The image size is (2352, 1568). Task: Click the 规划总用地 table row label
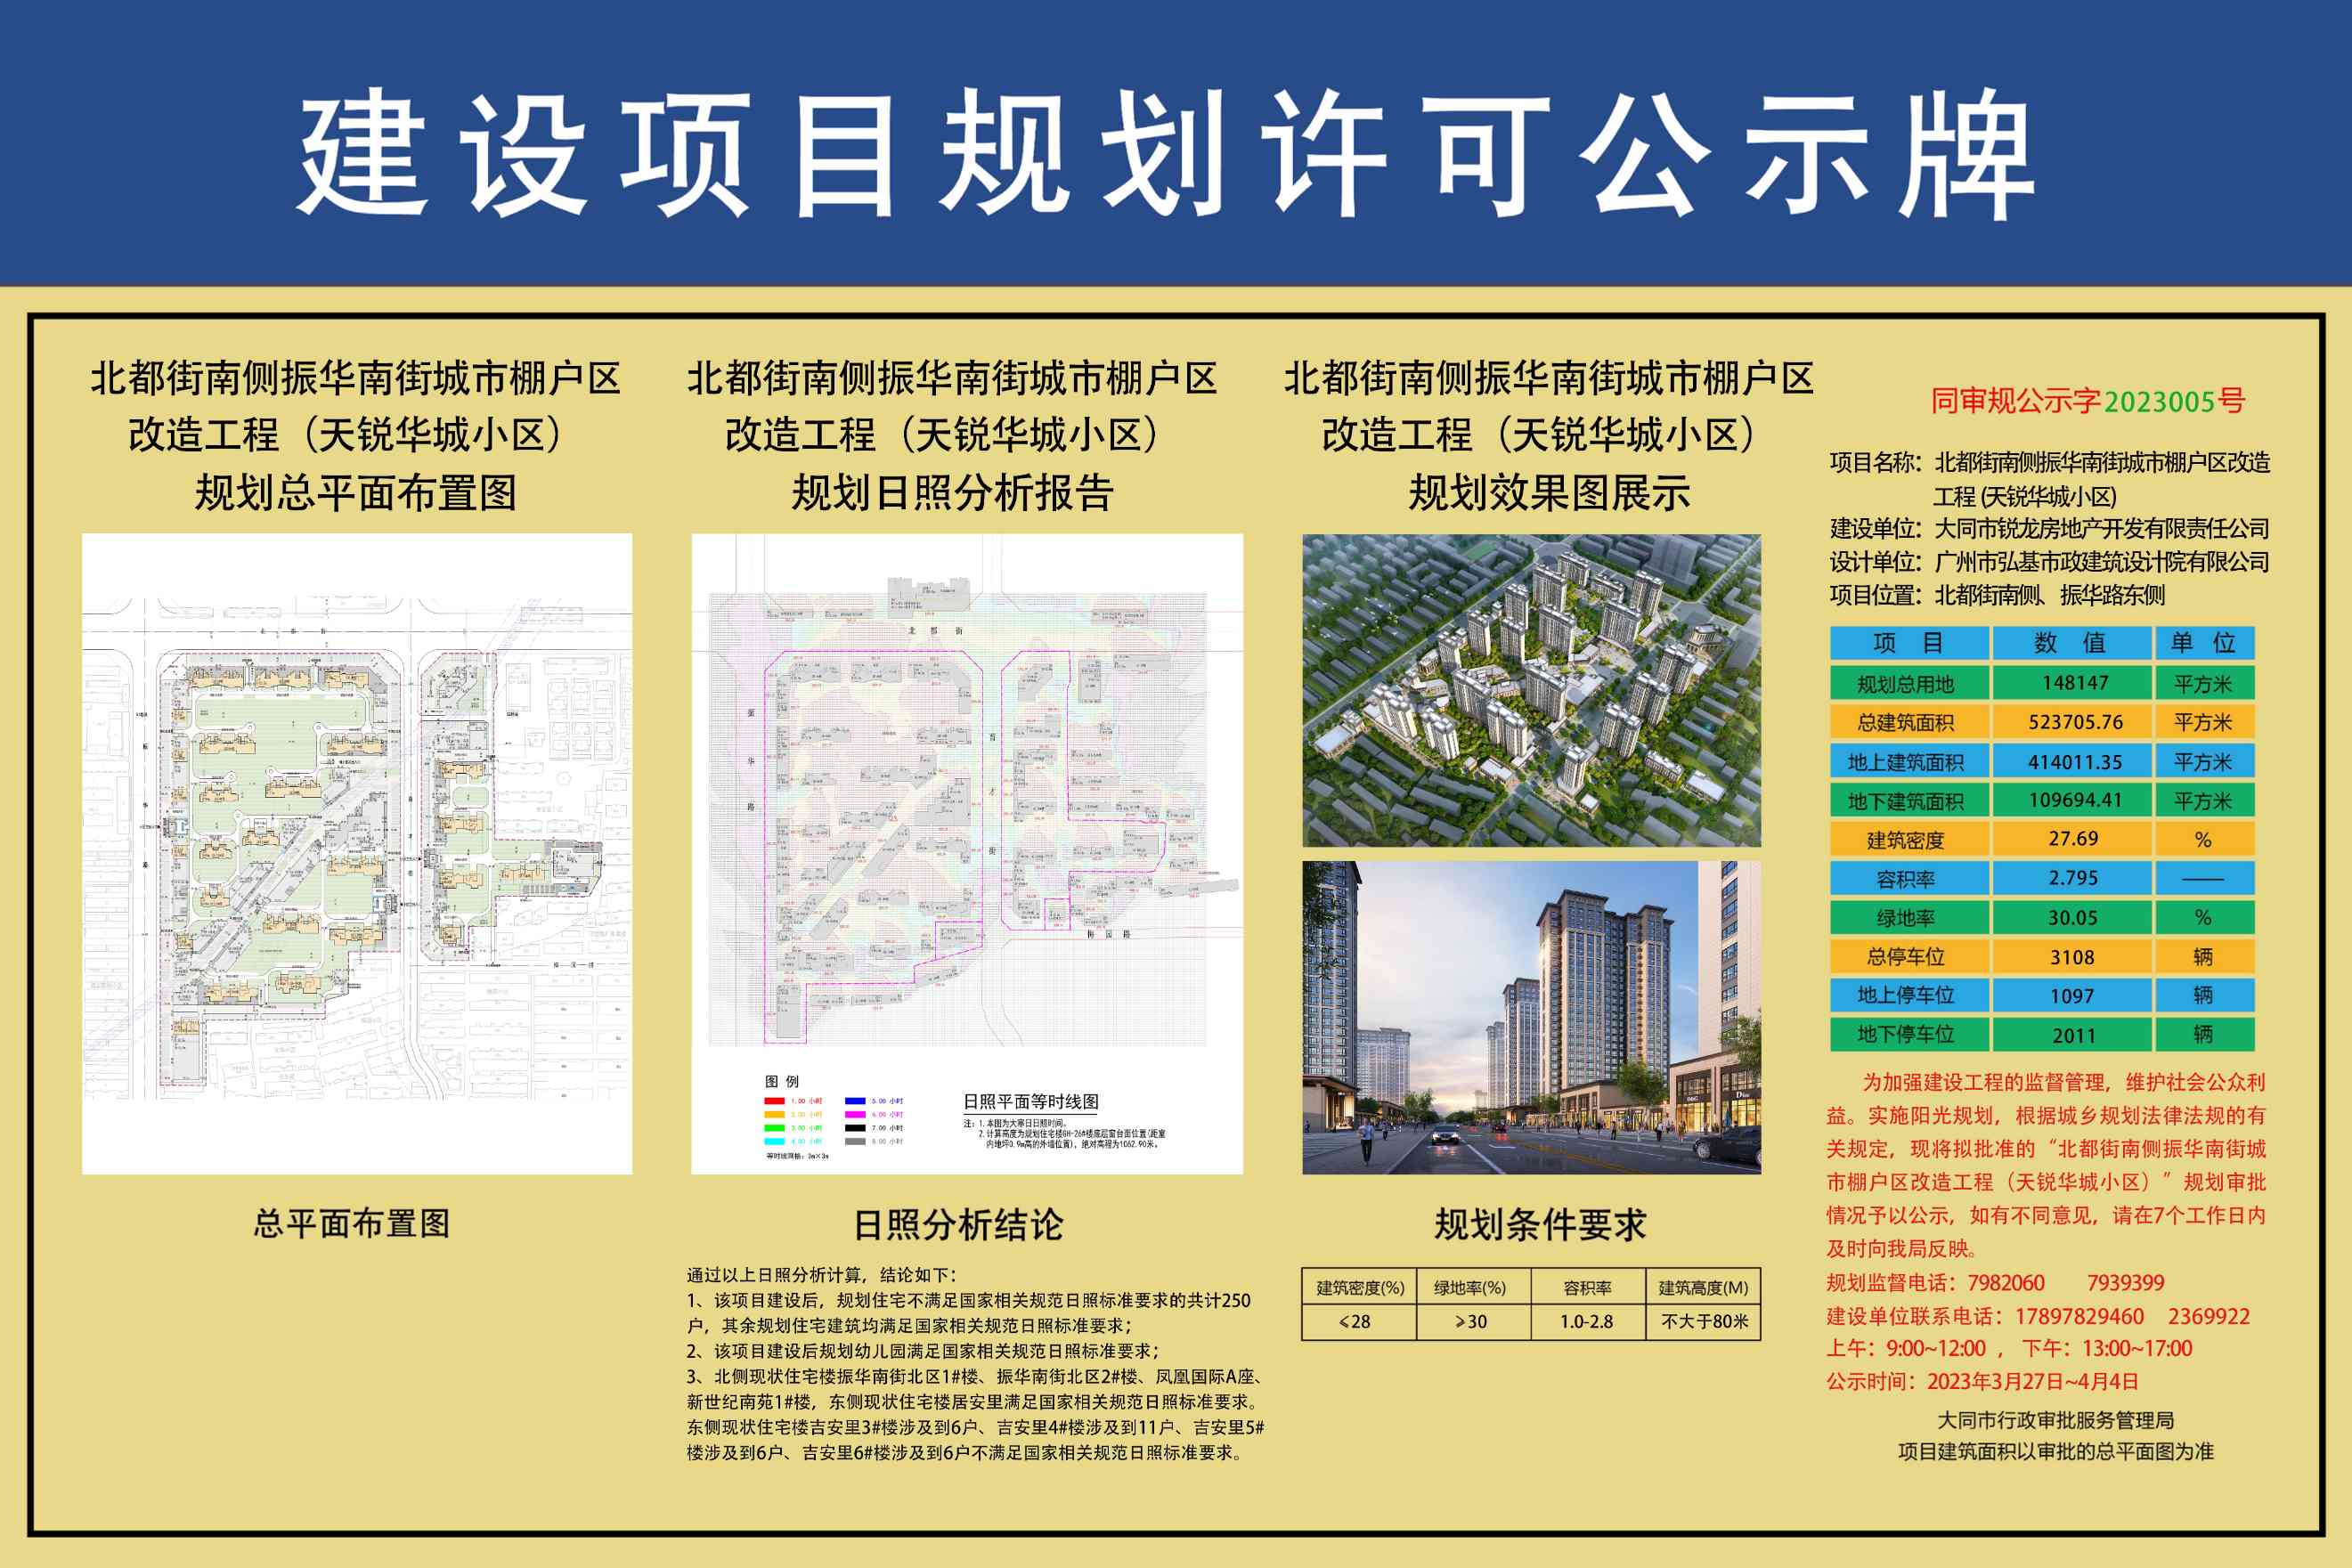(1905, 684)
